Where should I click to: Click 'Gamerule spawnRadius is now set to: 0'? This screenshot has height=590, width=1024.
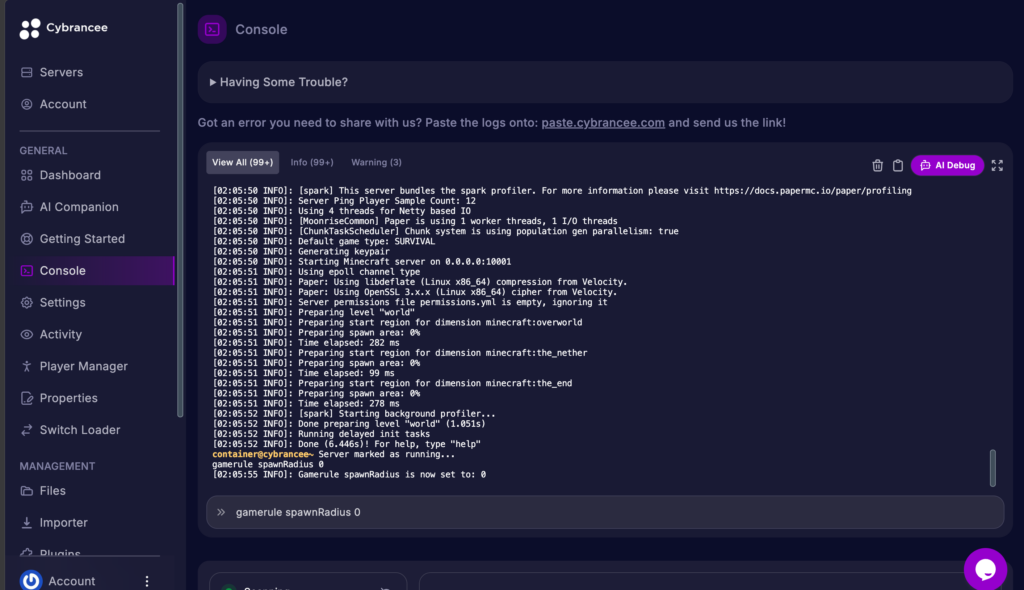(x=392, y=474)
